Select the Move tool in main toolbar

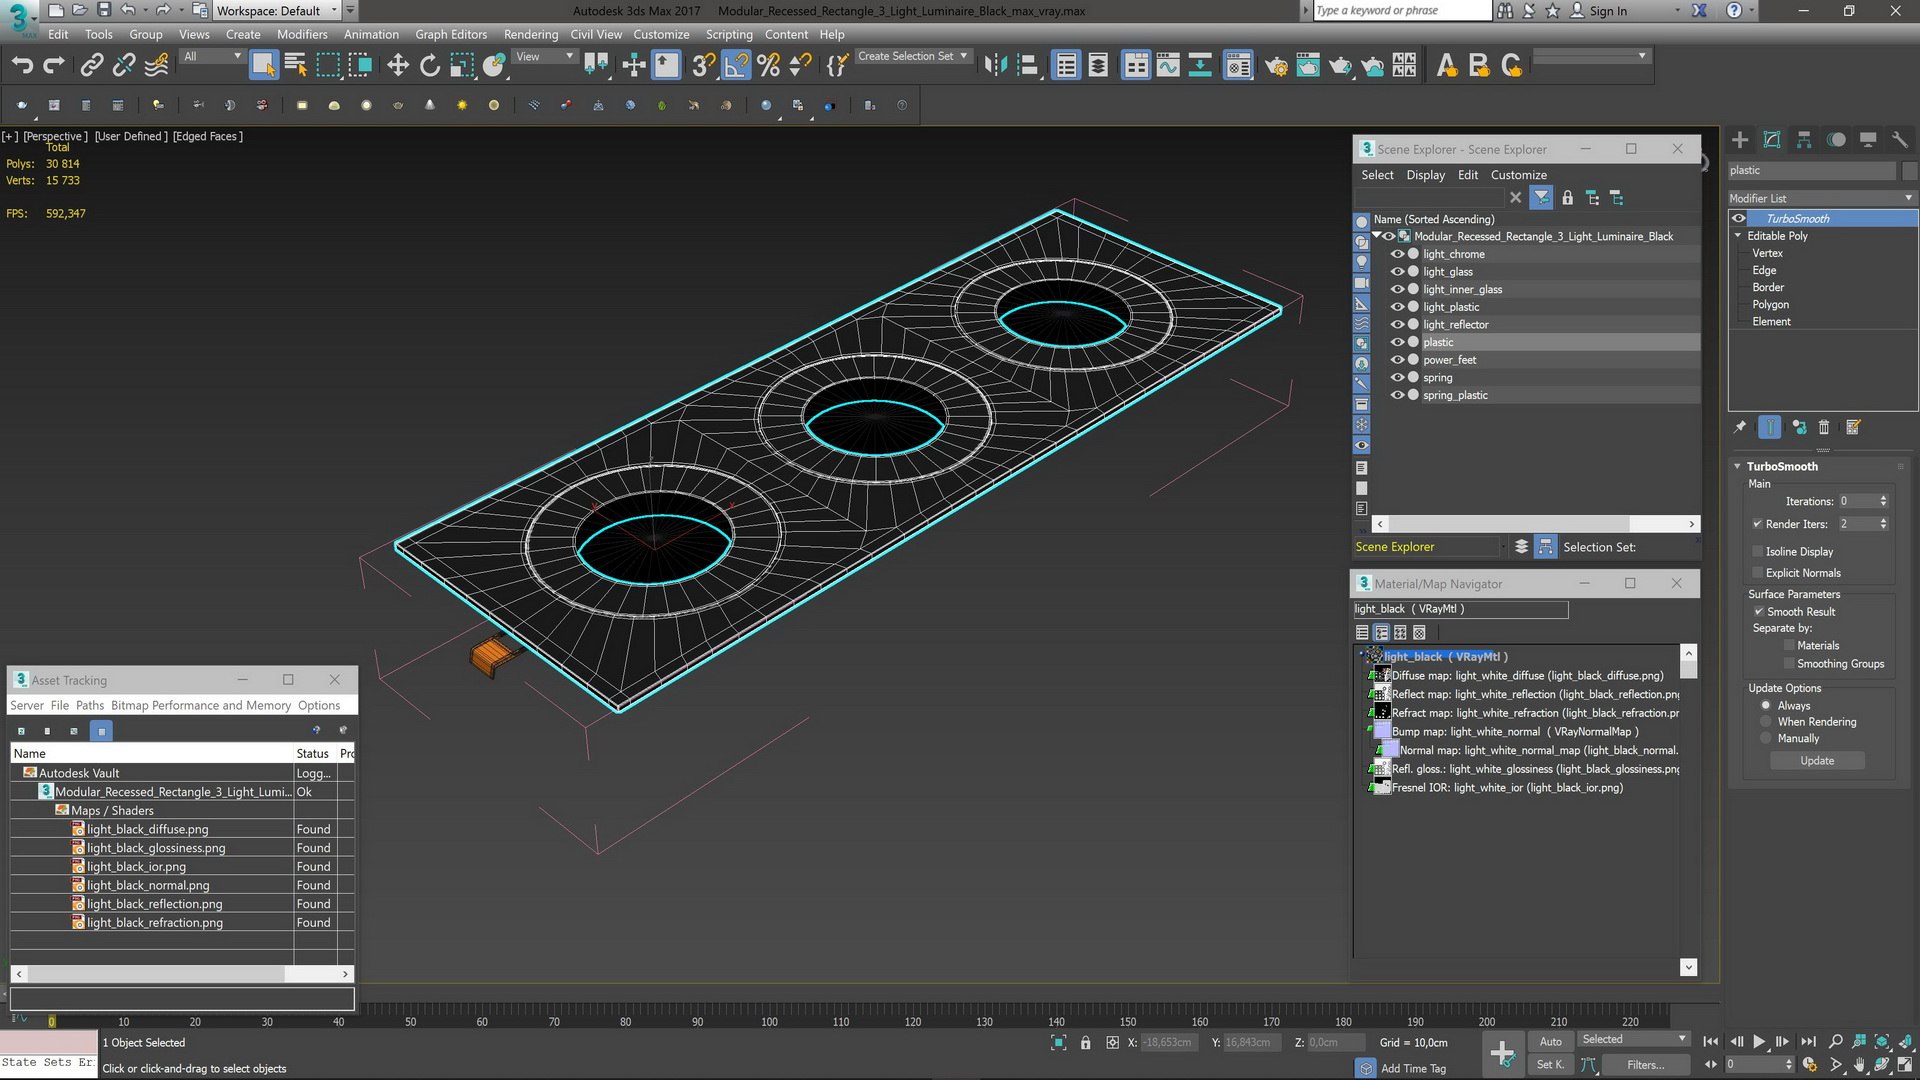[398, 66]
